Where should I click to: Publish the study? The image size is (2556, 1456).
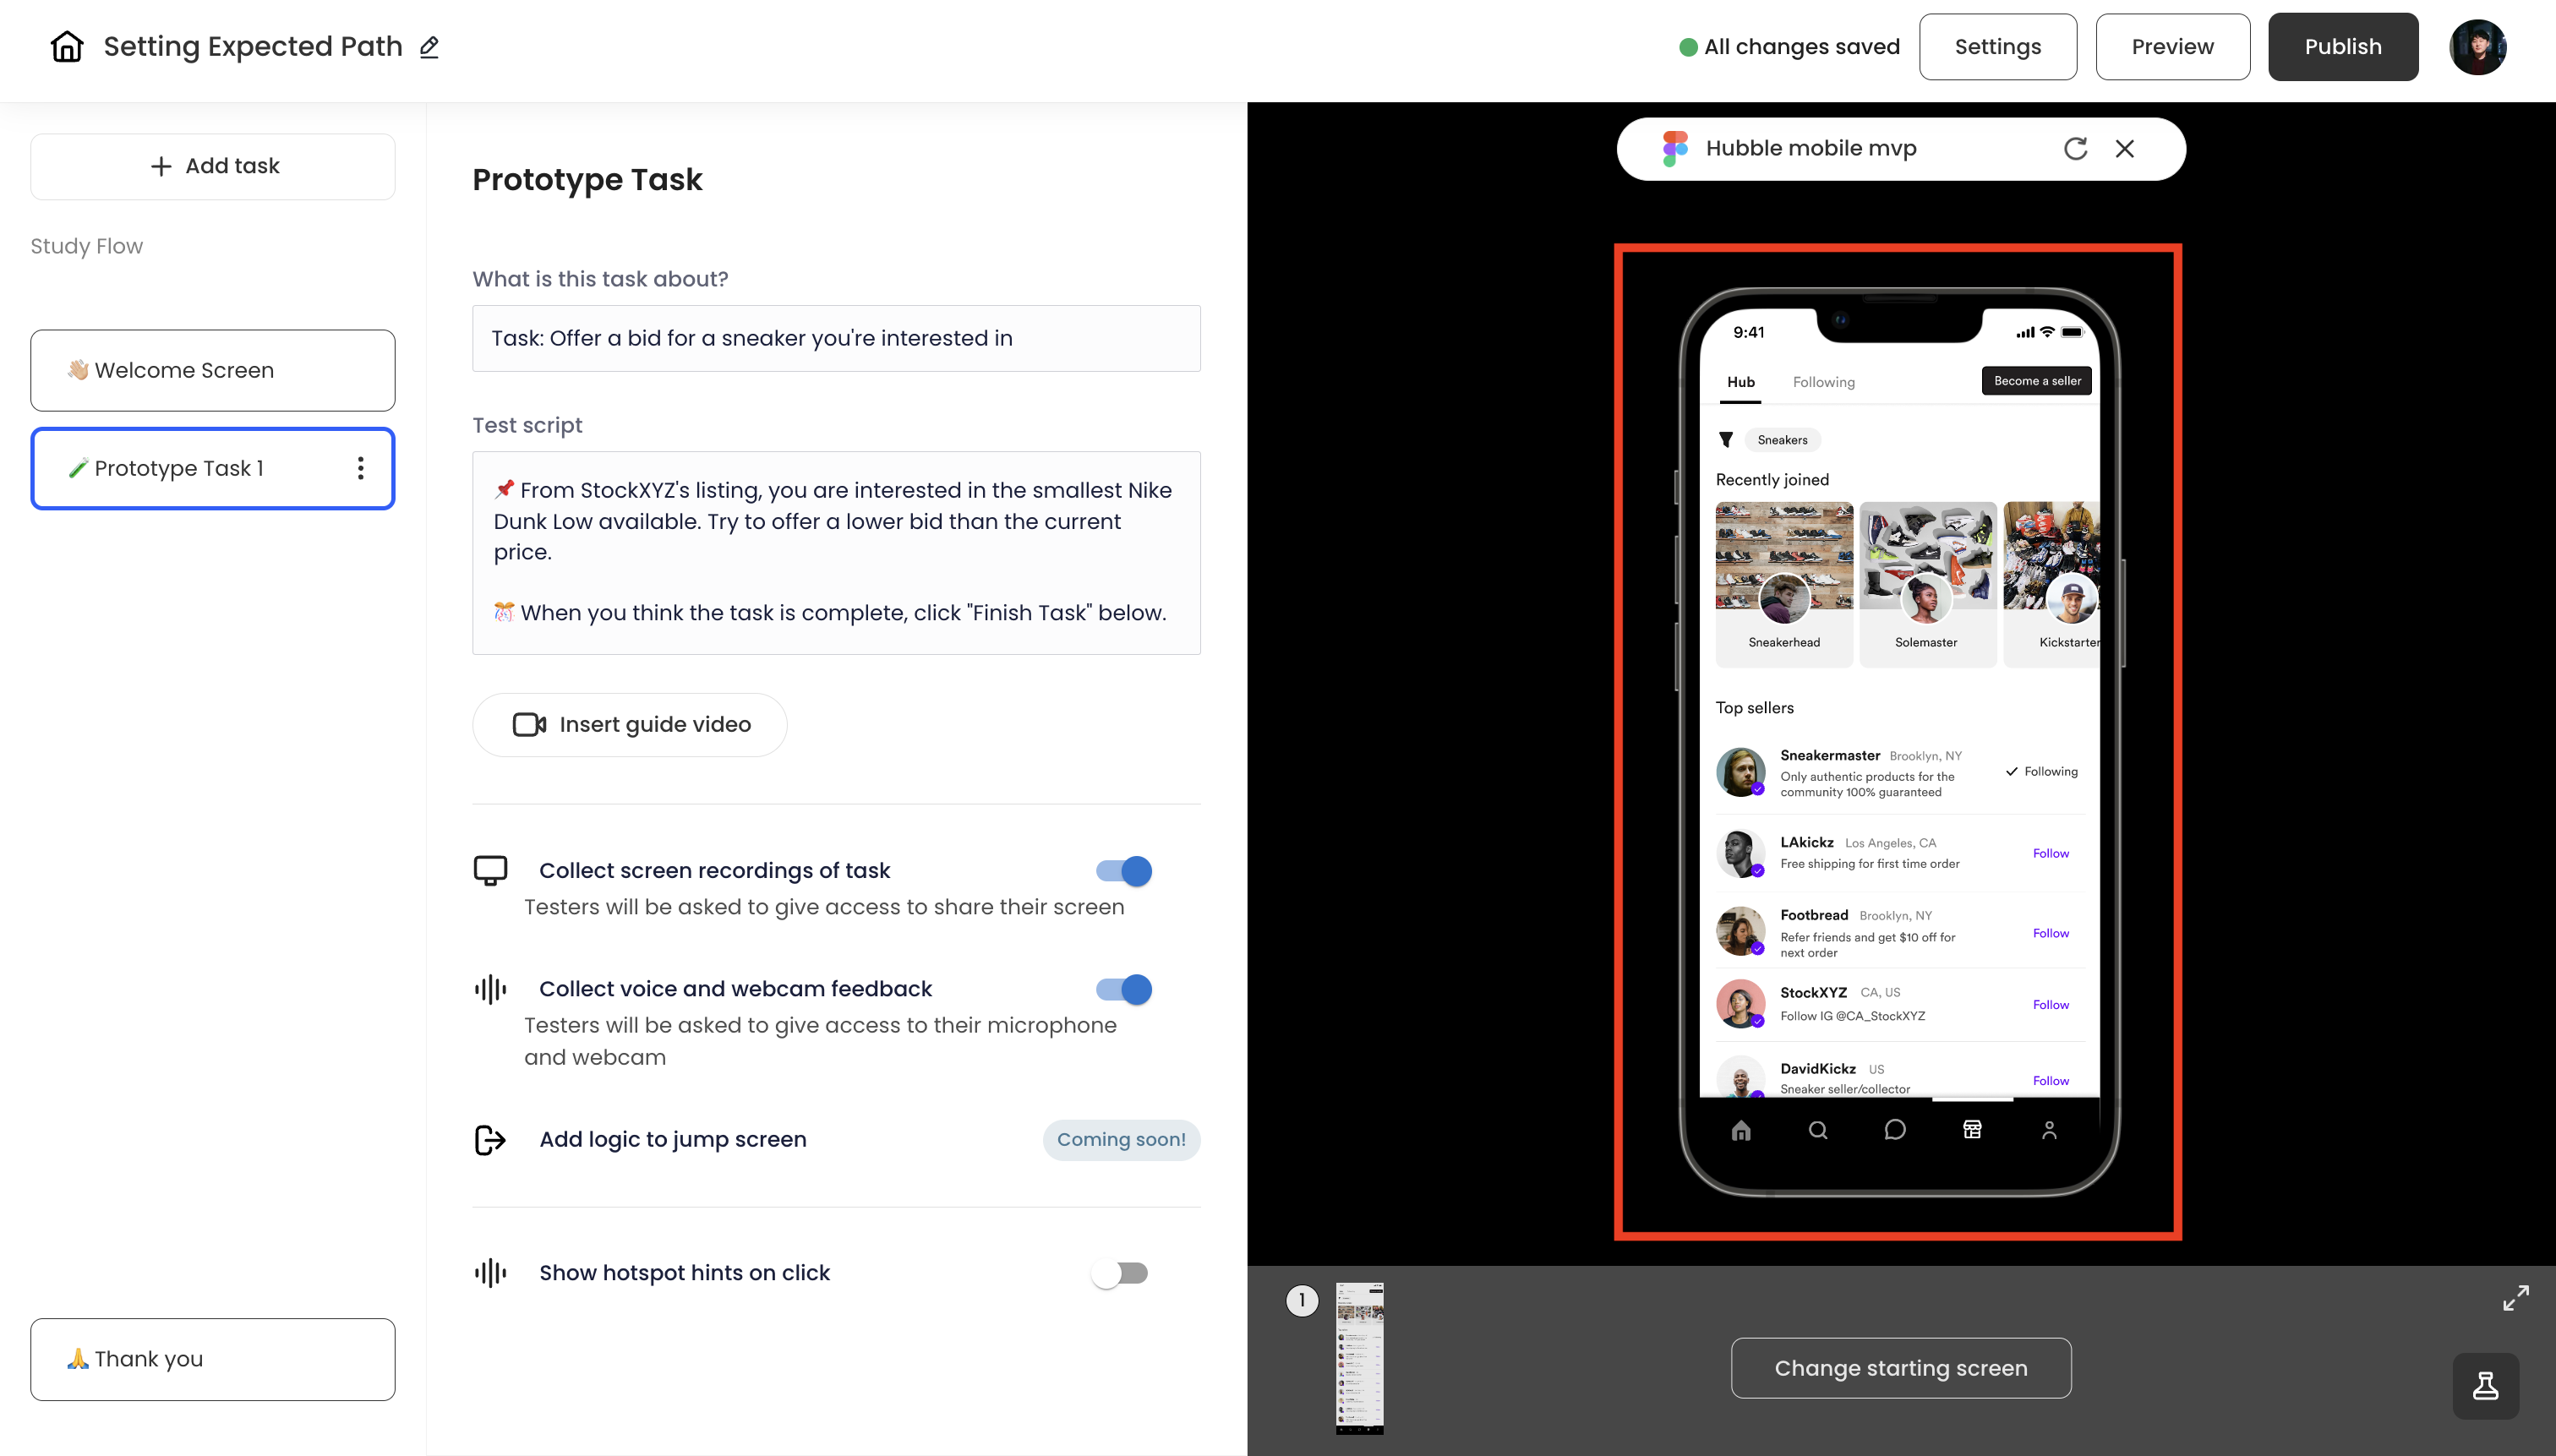tap(2343, 47)
